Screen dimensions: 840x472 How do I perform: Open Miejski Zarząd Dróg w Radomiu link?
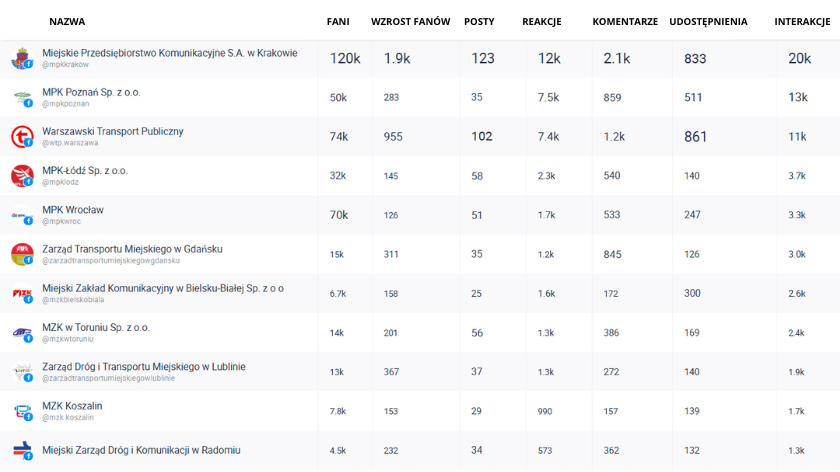pyautogui.click(x=141, y=450)
